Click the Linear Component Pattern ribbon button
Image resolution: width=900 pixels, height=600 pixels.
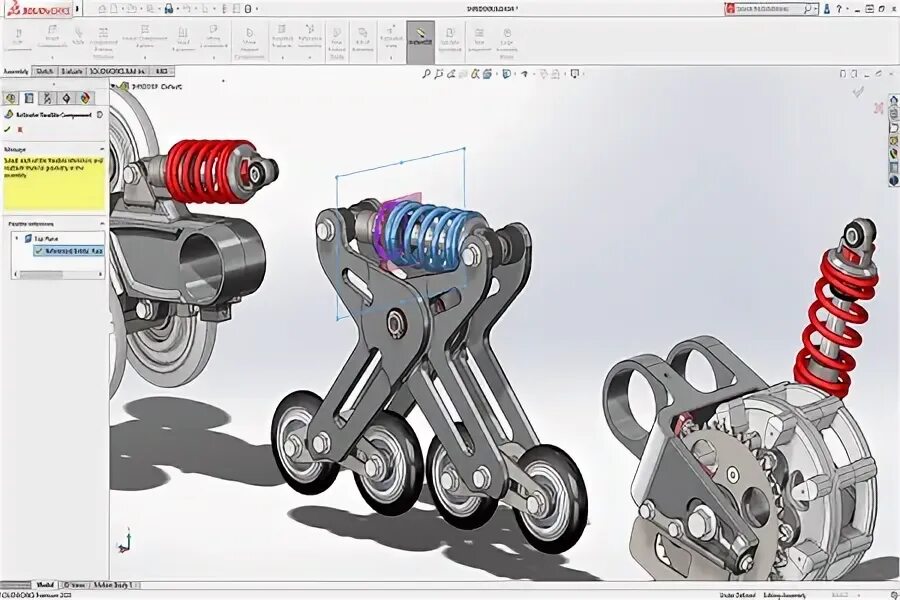[x=145, y=37]
